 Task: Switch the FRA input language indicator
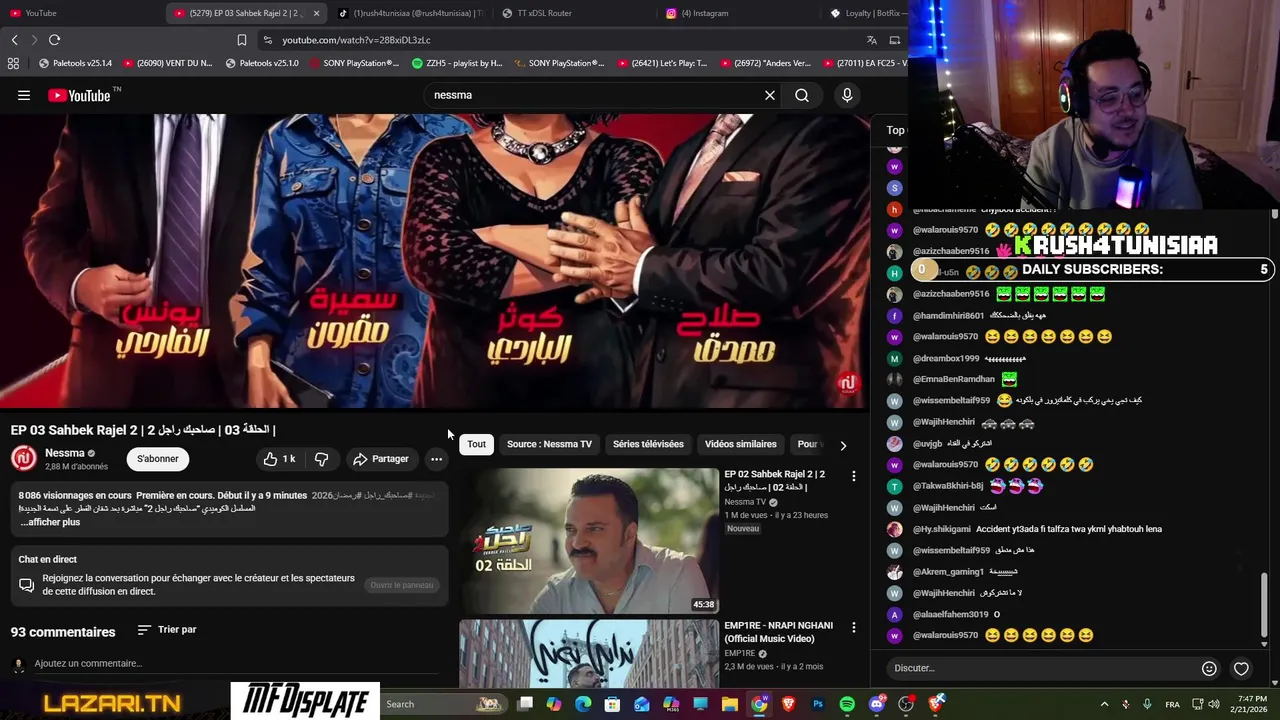pyautogui.click(x=1172, y=704)
